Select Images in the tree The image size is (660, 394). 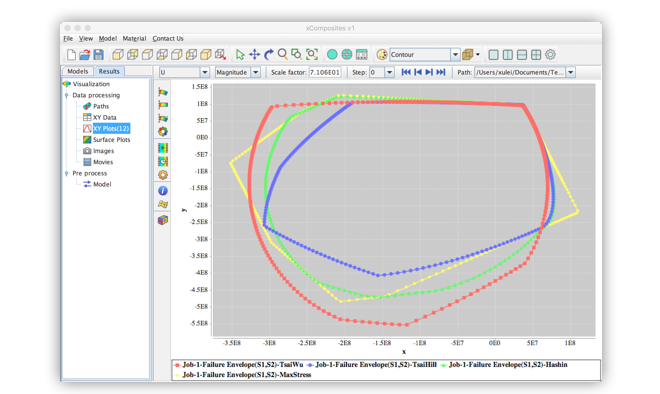(x=104, y=151)
